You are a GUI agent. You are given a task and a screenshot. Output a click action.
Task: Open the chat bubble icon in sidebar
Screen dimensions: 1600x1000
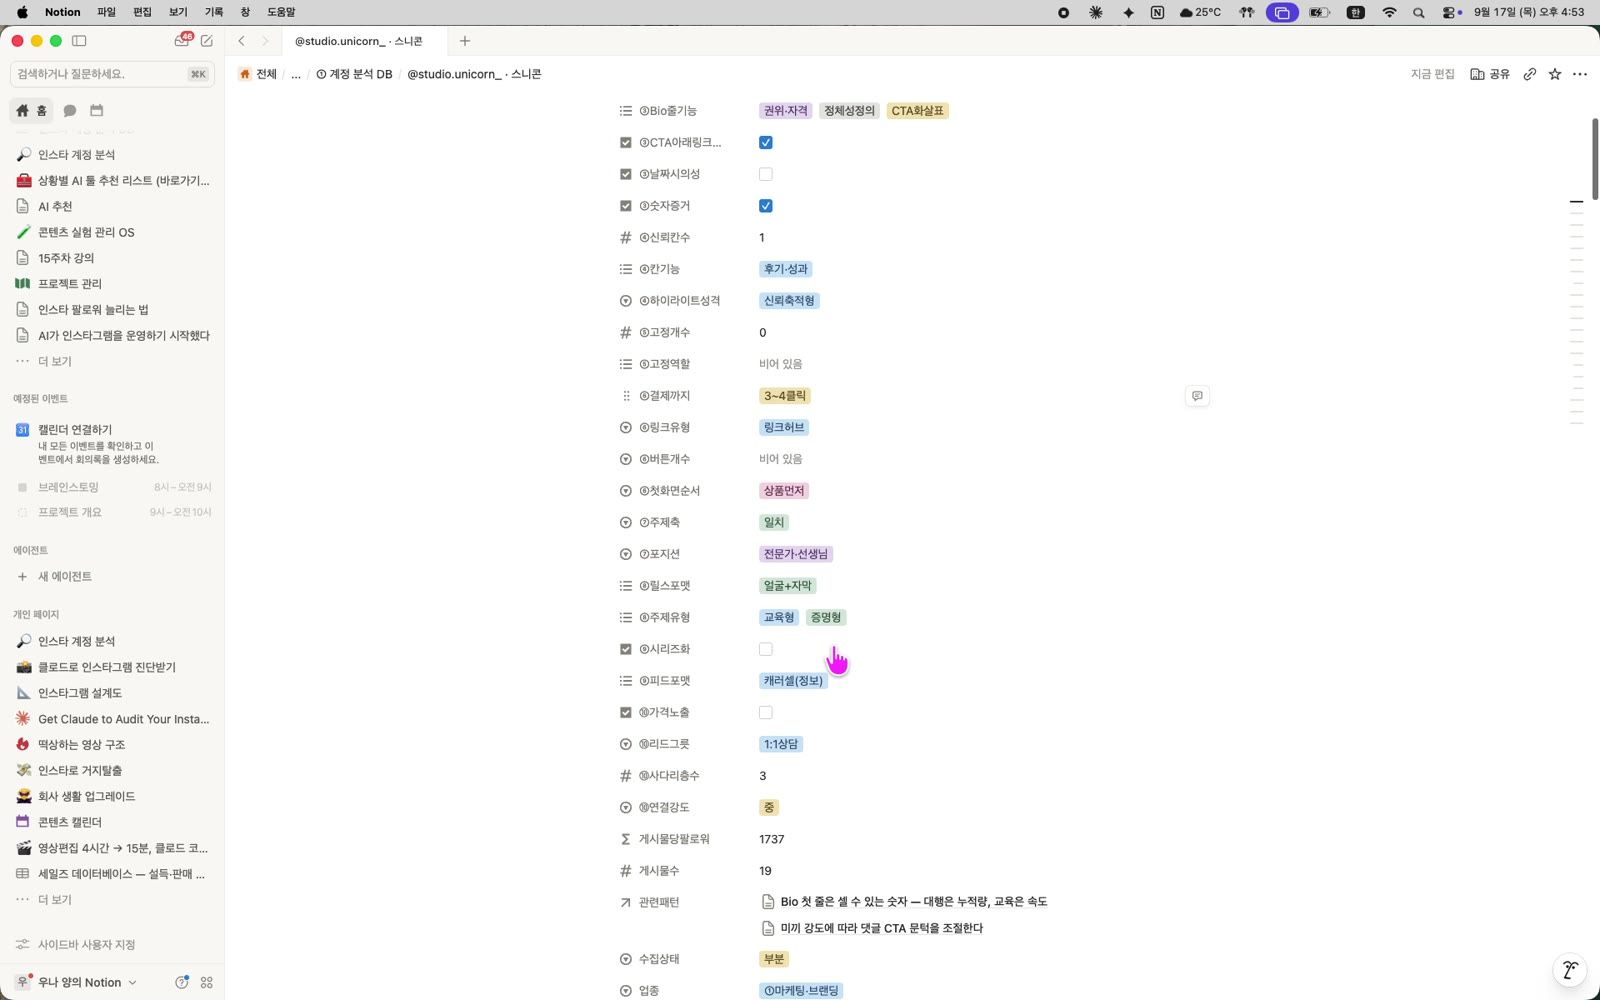click(x=70, y=110)
